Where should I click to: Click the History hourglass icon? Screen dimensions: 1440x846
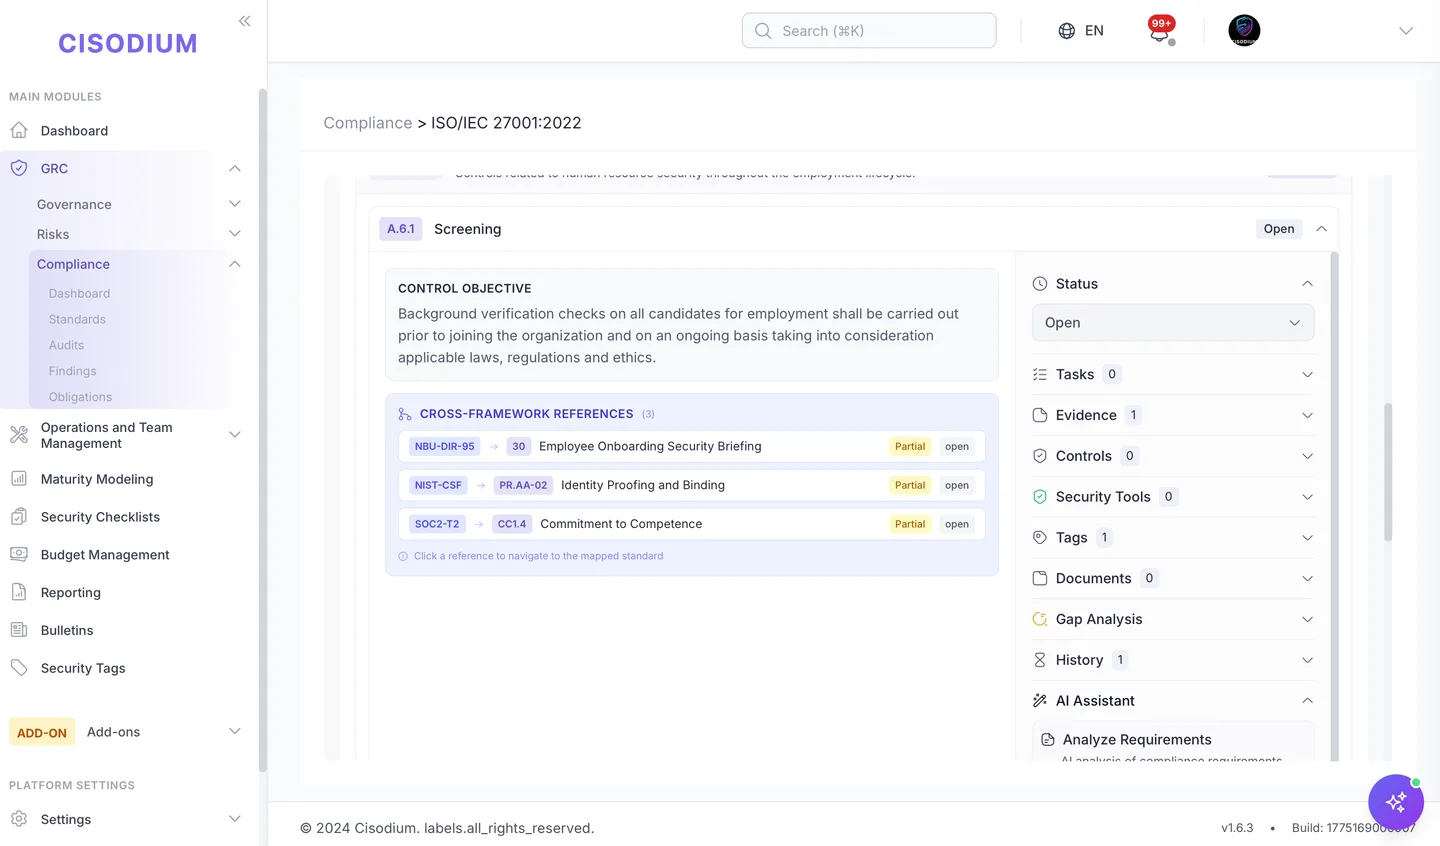pos(1040,660)
